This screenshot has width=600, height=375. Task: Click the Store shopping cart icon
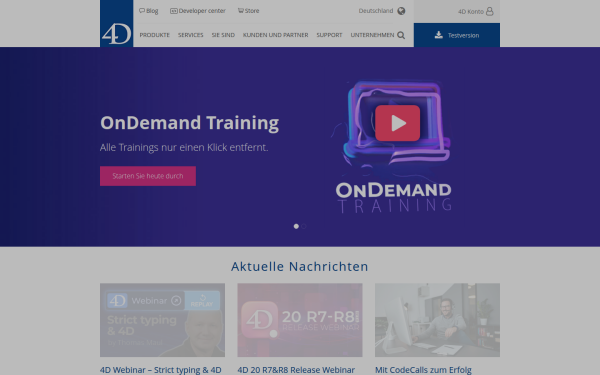241,10
